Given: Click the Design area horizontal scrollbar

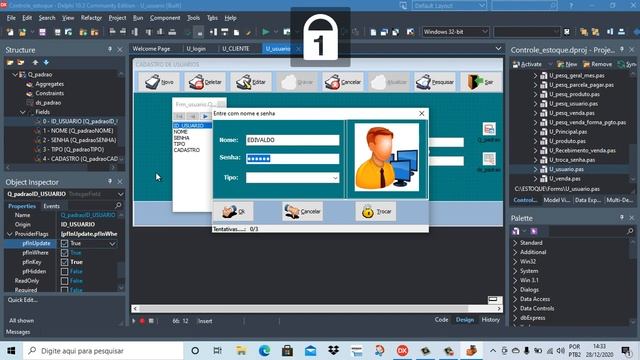Looking at the screenshot, I should coord(317,309).
